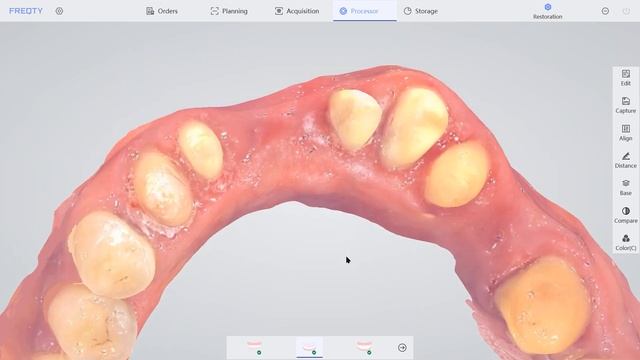Image resolution: width=640 pixels, height=360 pixels.
Task: Choose the Base tool
Action: point(626,188)
